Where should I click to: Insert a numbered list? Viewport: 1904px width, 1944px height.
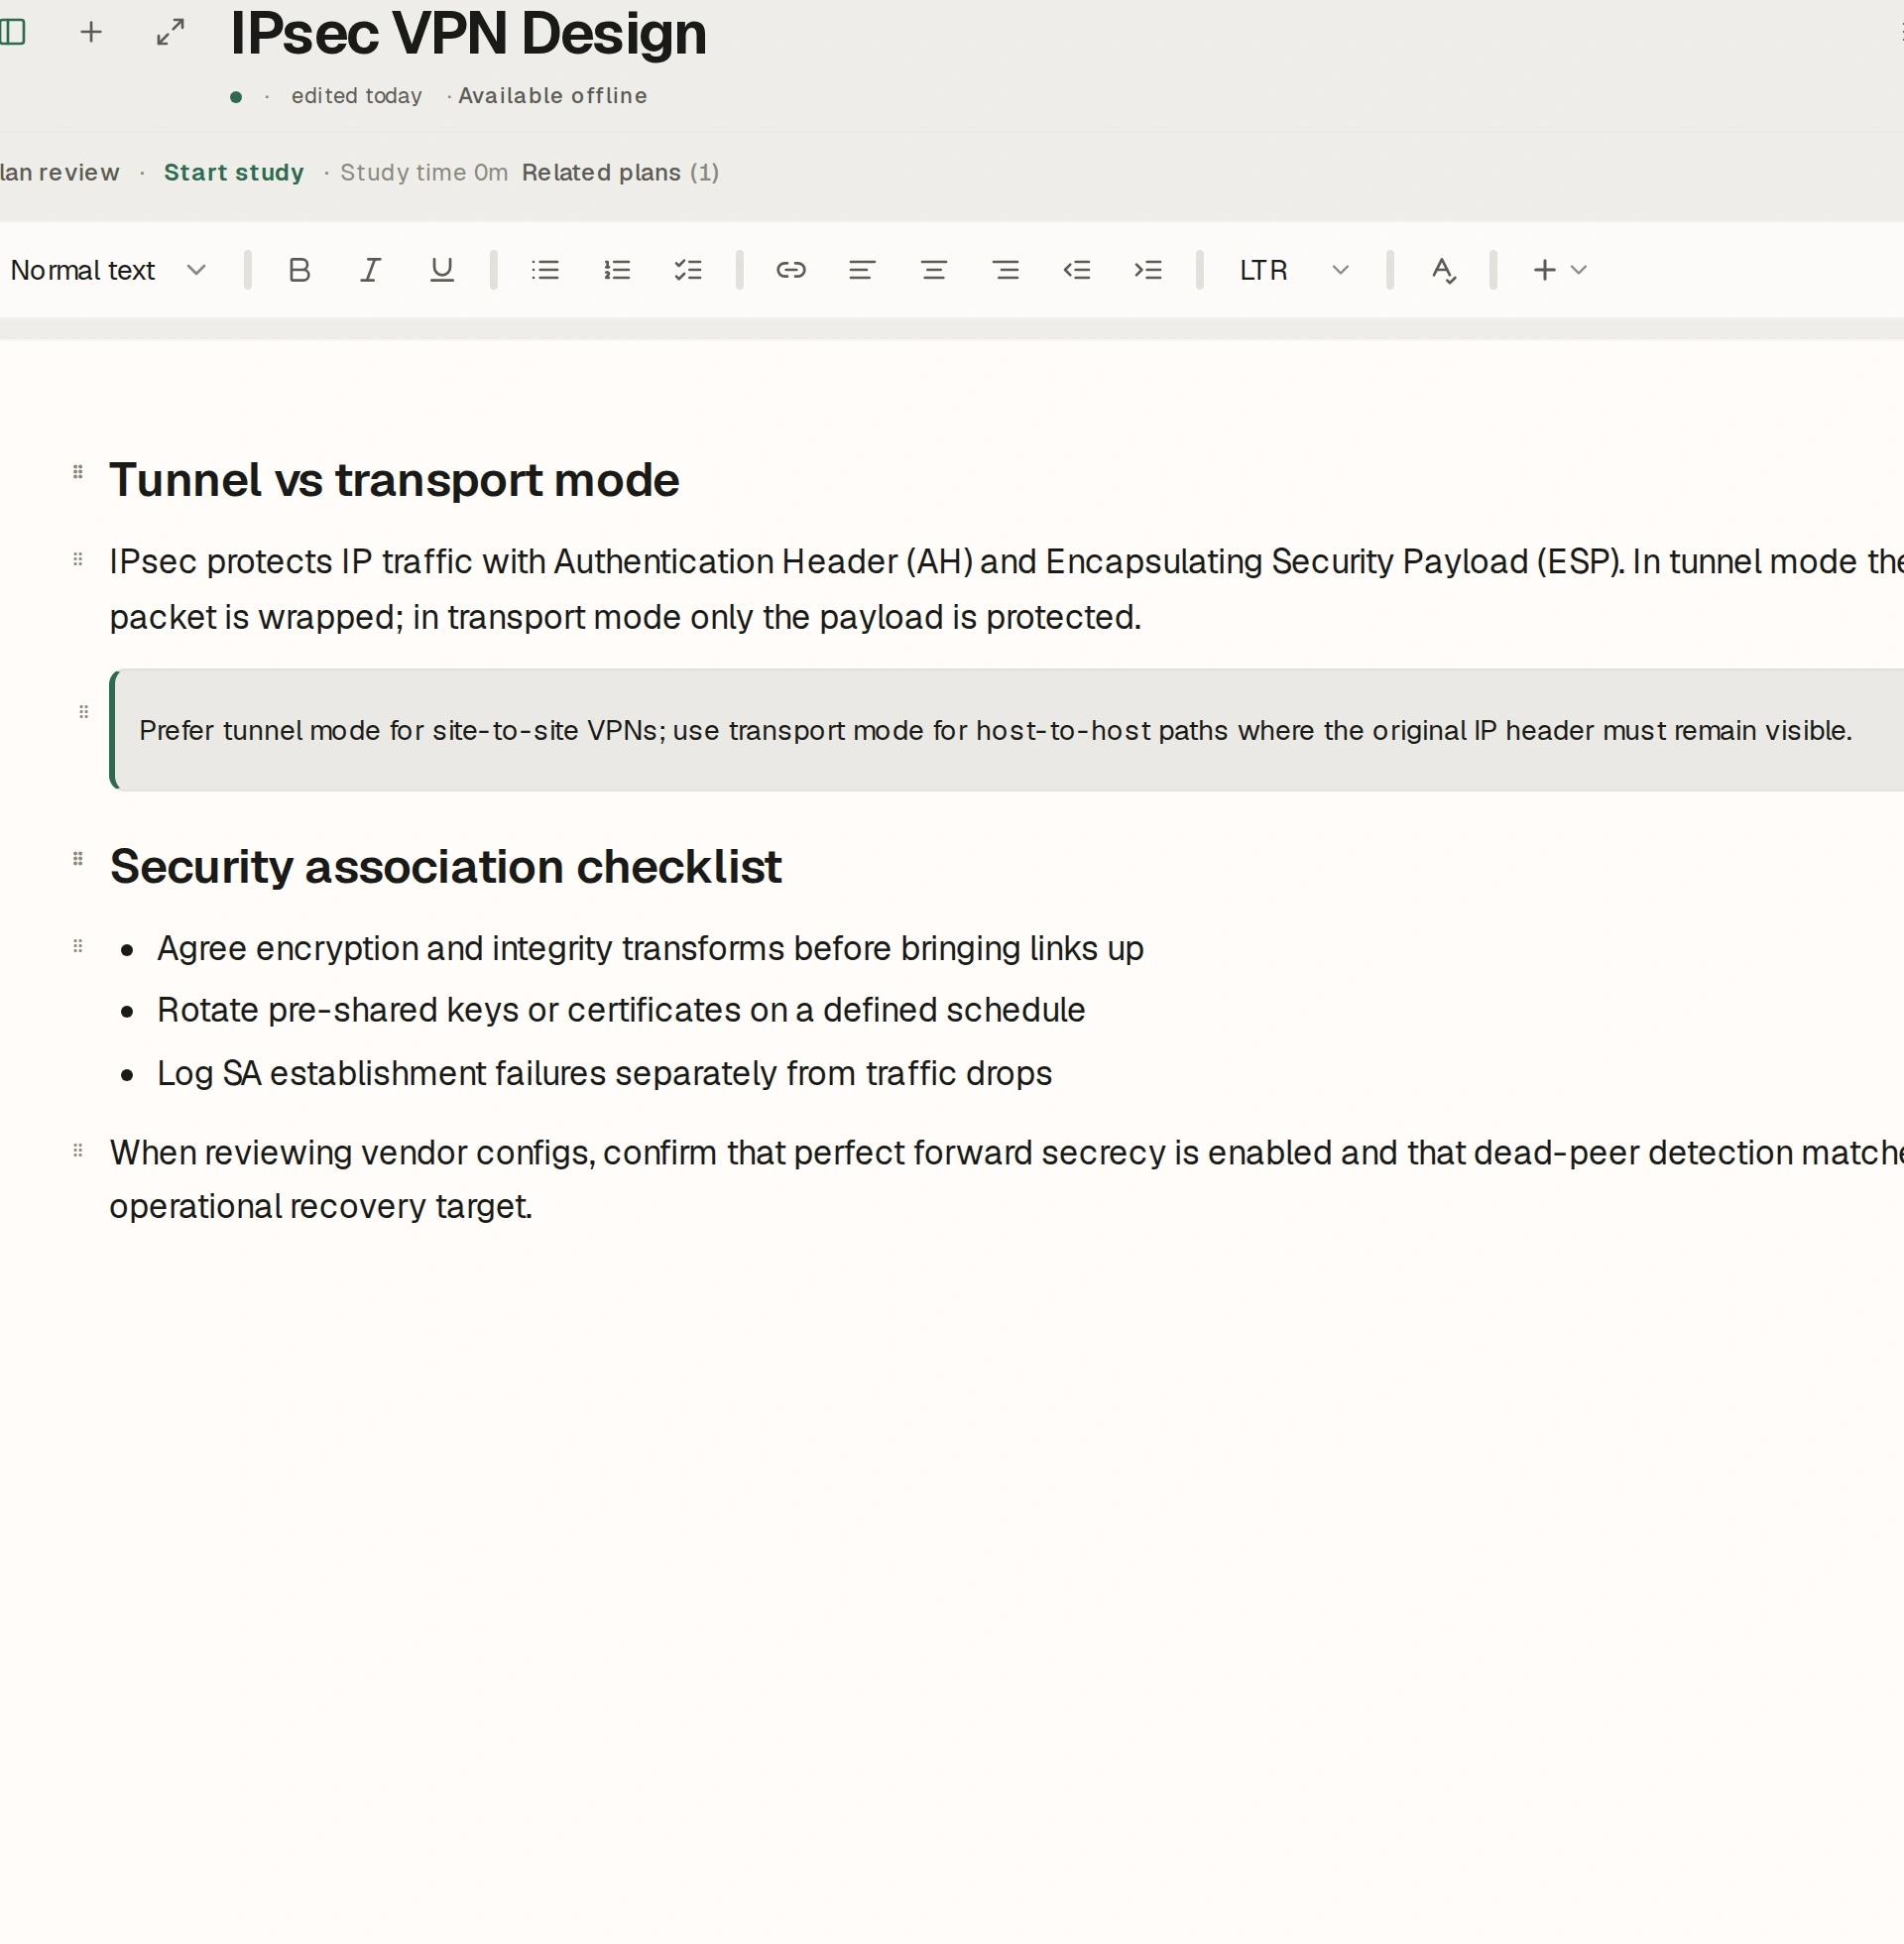point(617,270)
